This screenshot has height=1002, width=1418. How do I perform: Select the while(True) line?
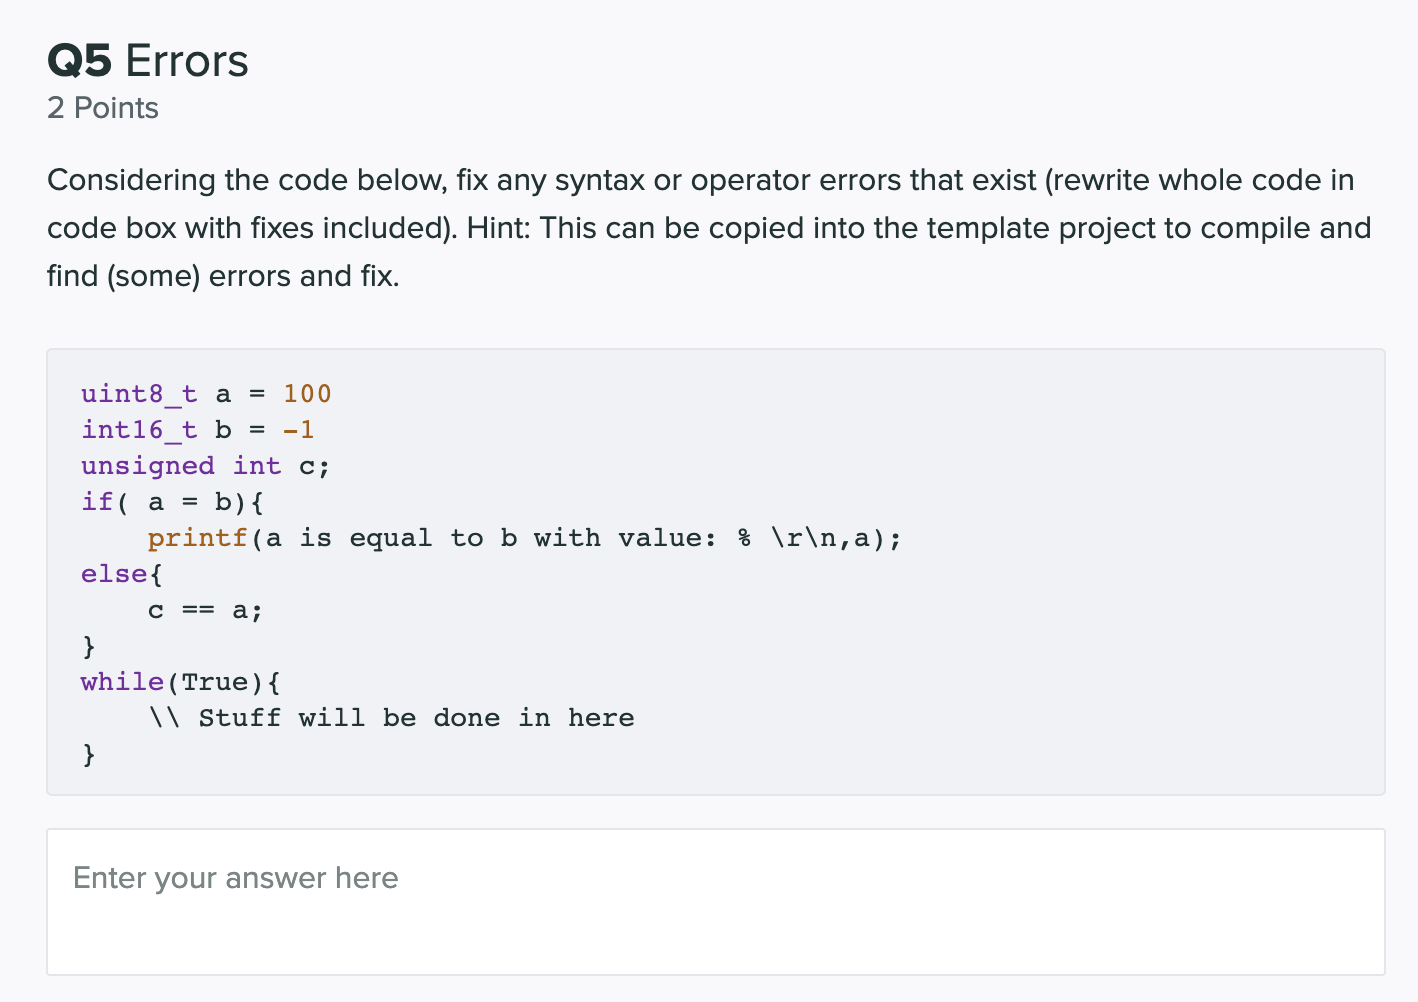tap(180, 681)
